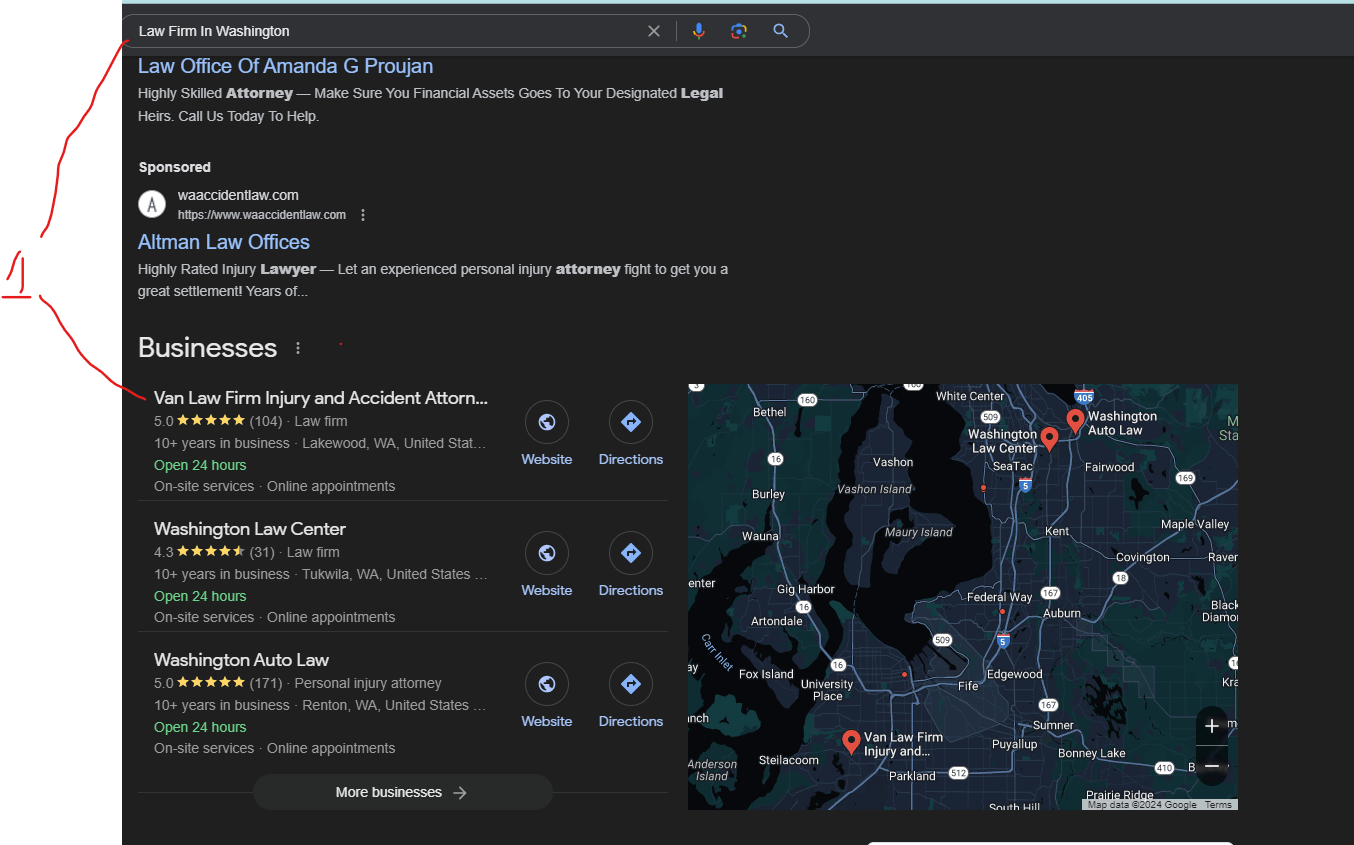Viewport: 1354px width, 845px height.
Task: Open Van Law Firm Injury and Accident listing
Action: click(x=321, y=398)
